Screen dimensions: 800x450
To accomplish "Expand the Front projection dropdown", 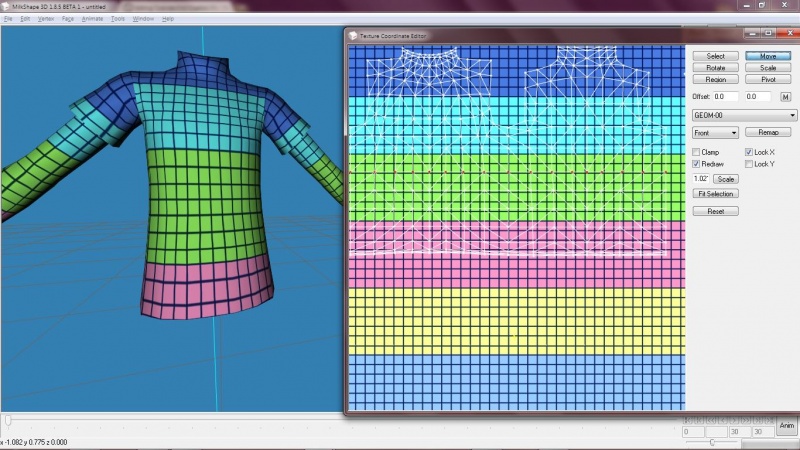I will [x=715, y=132].
